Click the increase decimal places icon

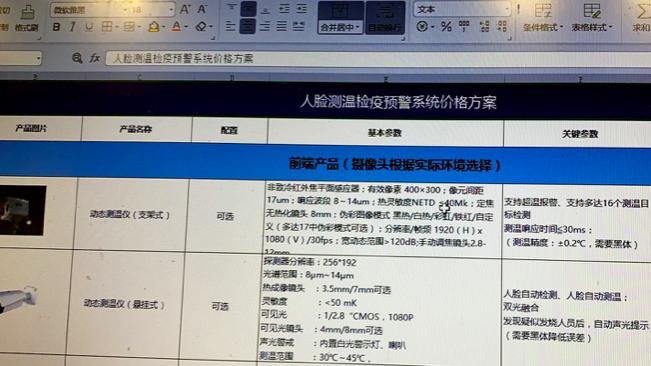[x=484, y=27]
